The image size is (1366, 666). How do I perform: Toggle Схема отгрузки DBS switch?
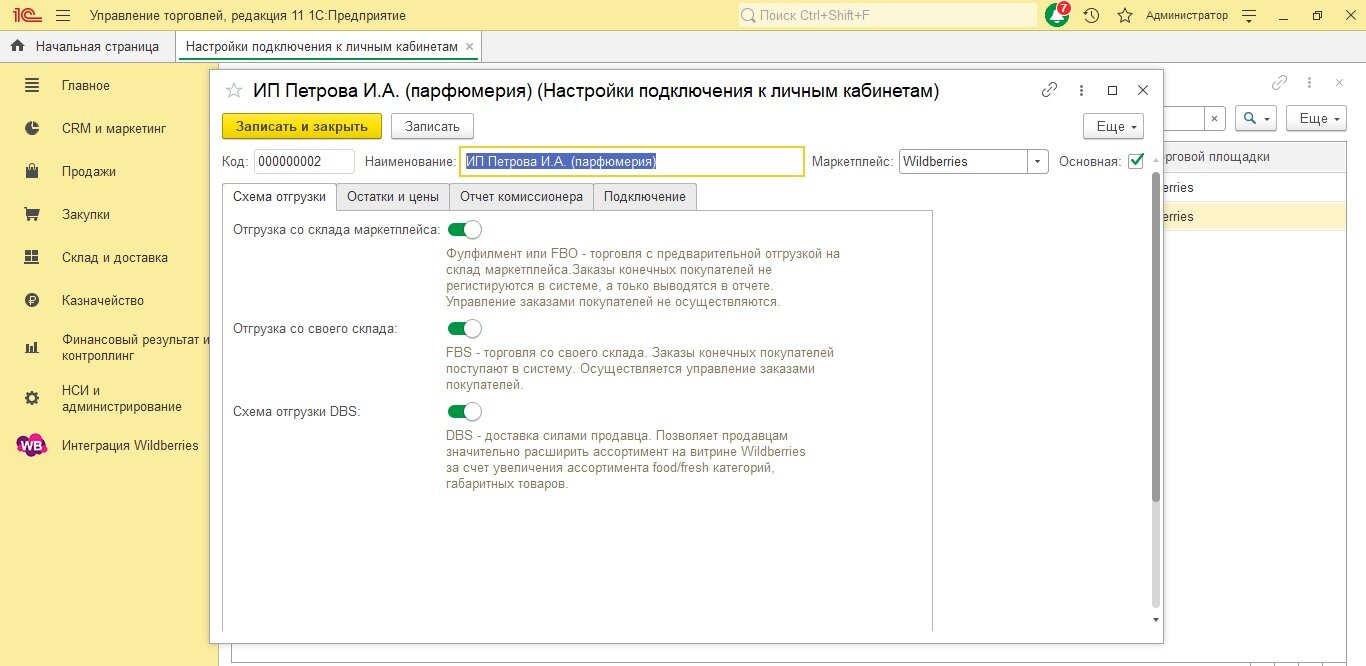[464, 412]
